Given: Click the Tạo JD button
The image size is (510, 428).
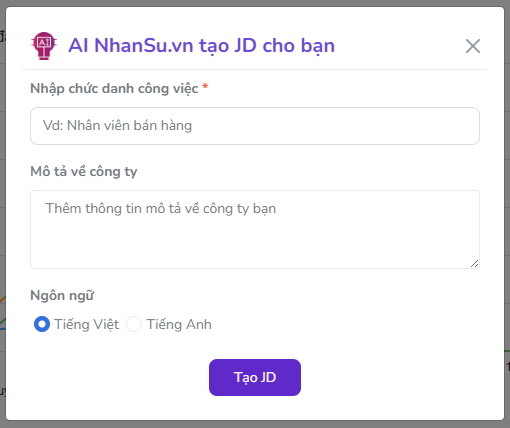Looking at the screenshot, I should pyautogui.click(x=255, y=377).
